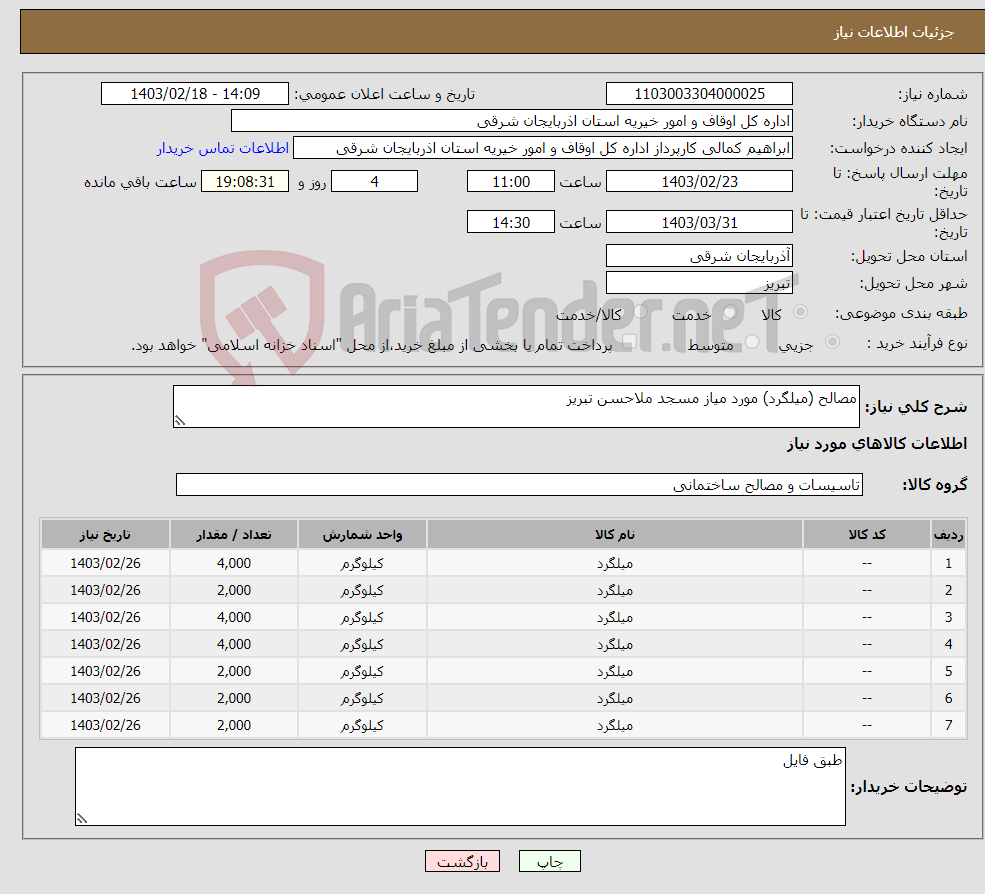Viewport: 985px width, 894px height.
Task: Open the اطلاعات تماس خریدار link
Action: coord(222,148)
